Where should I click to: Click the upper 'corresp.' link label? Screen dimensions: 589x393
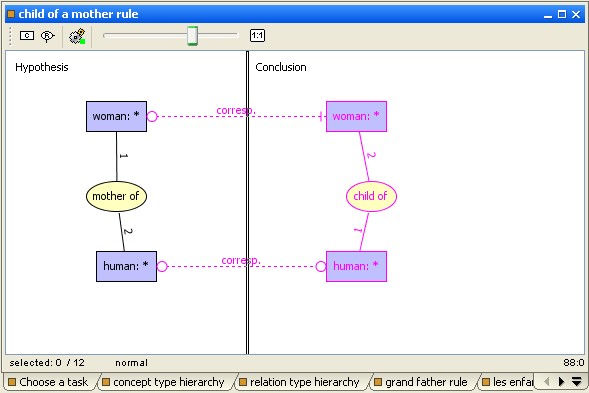(x=236, y=110)
